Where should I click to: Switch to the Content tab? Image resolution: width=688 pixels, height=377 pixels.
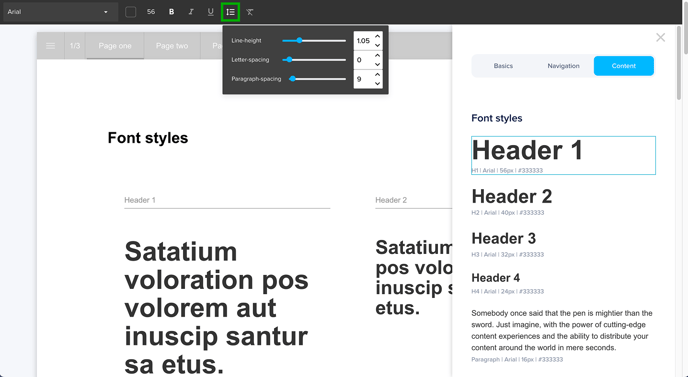[x=624, y=66]
